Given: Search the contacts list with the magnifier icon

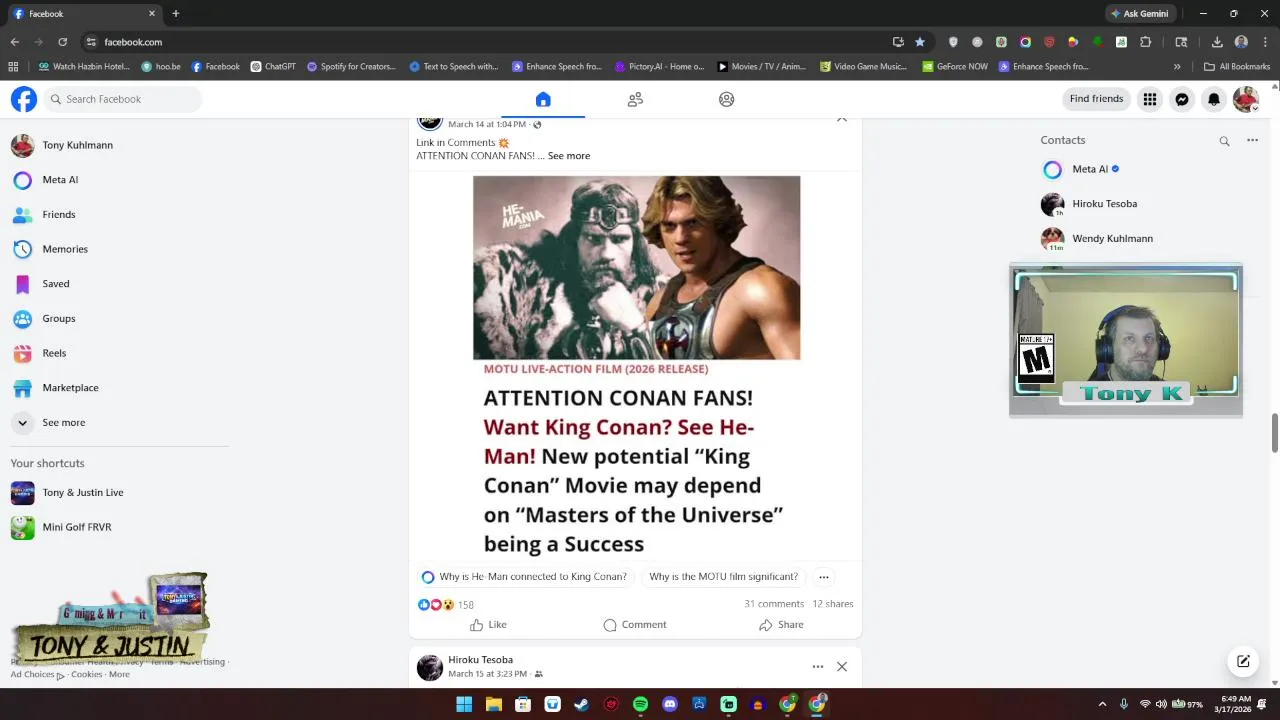Looking at the screenshot, I should 1224,141.
